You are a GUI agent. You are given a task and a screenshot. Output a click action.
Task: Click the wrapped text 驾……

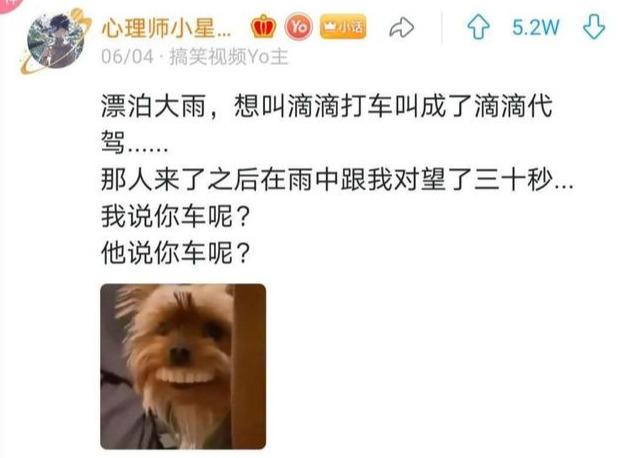(x=134, y=143)
